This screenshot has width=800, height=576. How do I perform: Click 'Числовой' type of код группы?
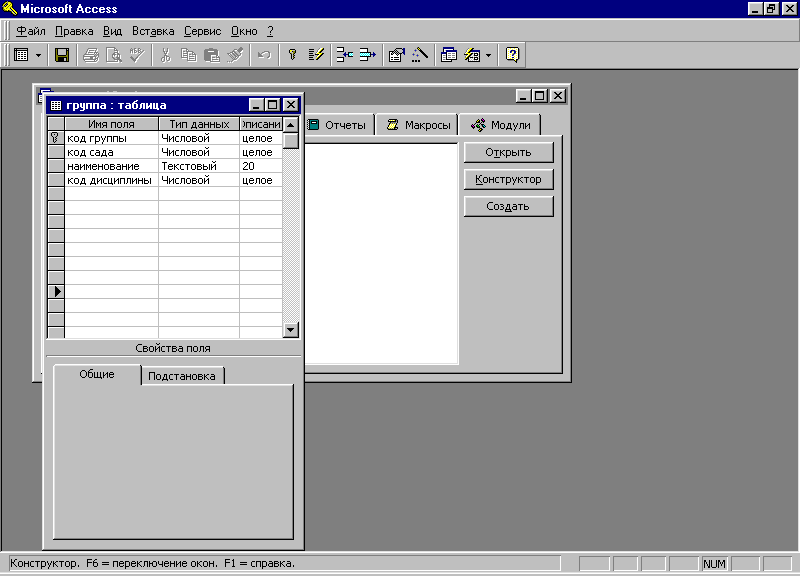point(199,138)
